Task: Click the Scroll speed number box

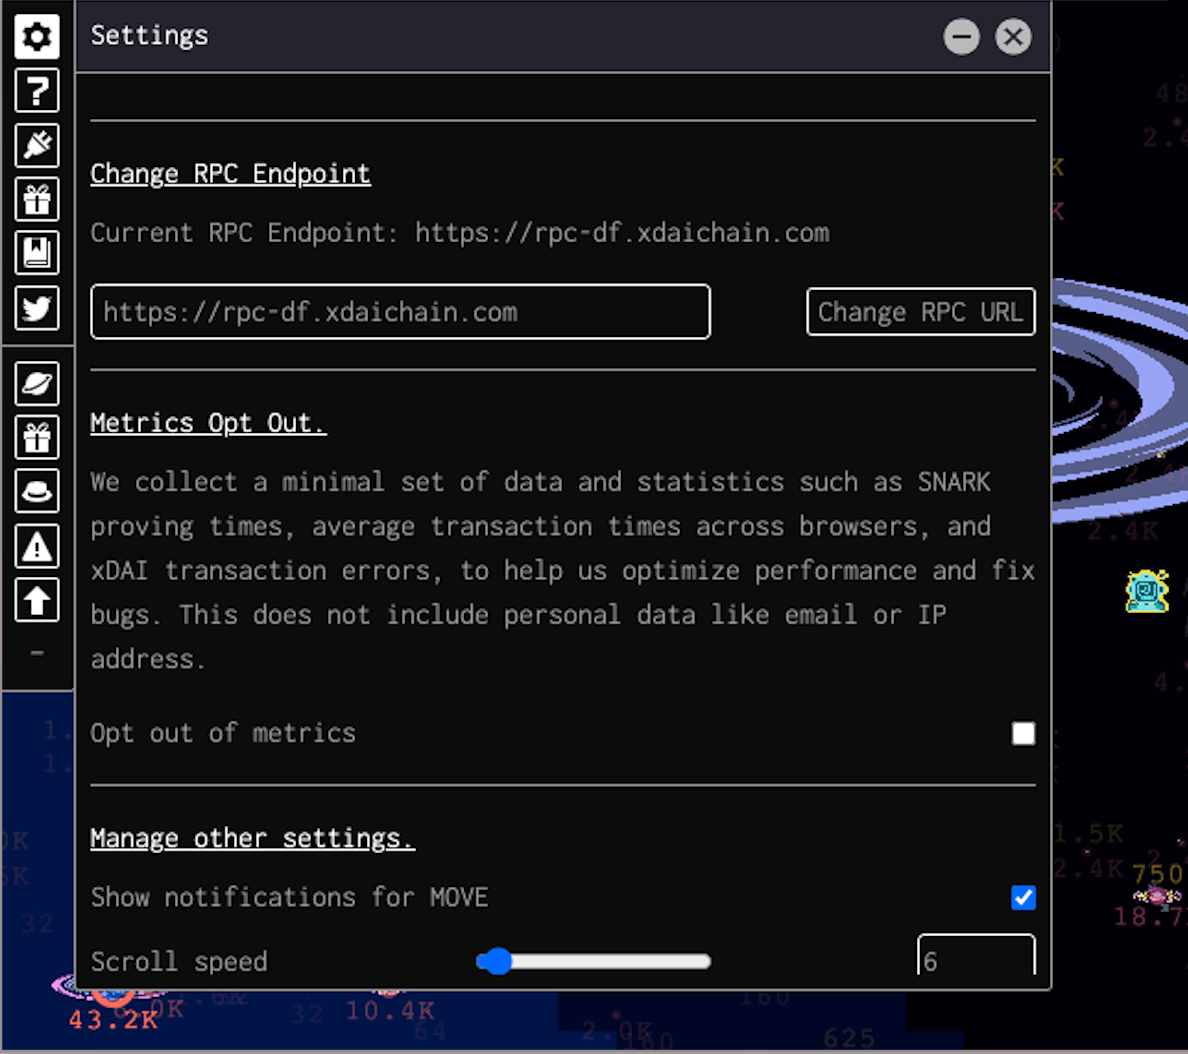Action: point(975,958)
